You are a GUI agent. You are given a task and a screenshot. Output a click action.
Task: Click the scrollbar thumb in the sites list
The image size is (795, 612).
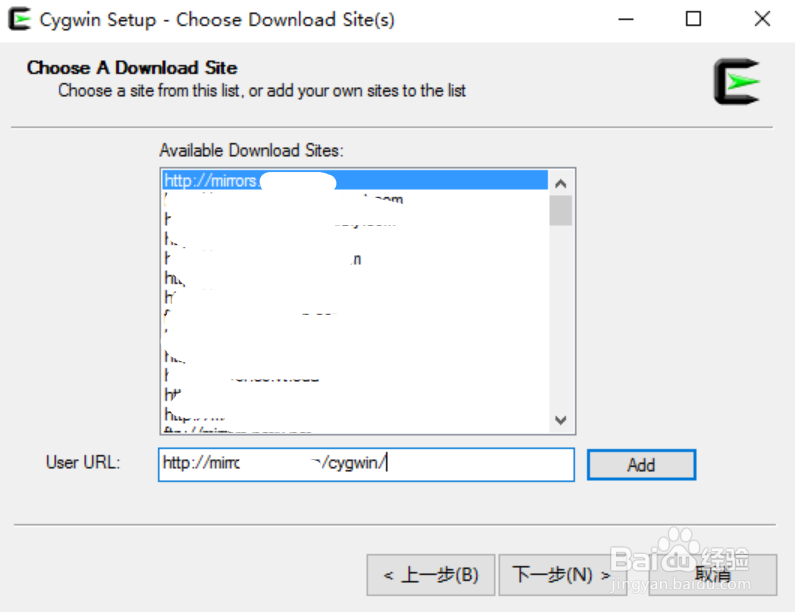pos(560,210)
